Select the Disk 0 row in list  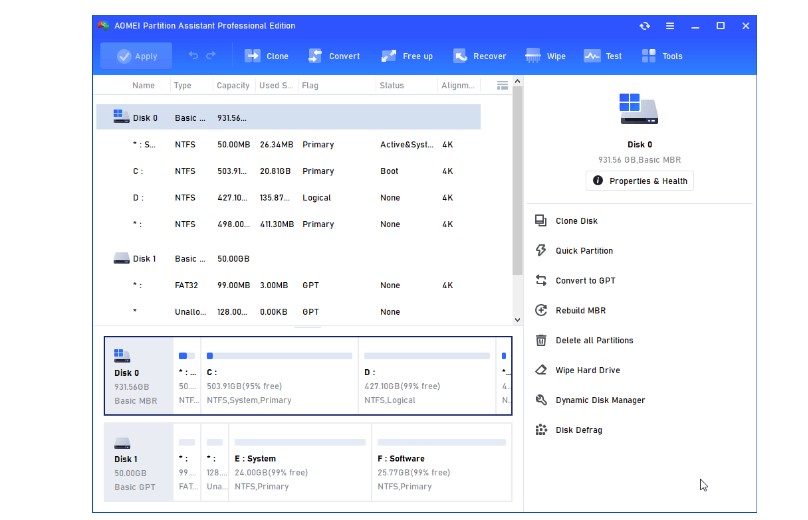[x=289, y=118]
